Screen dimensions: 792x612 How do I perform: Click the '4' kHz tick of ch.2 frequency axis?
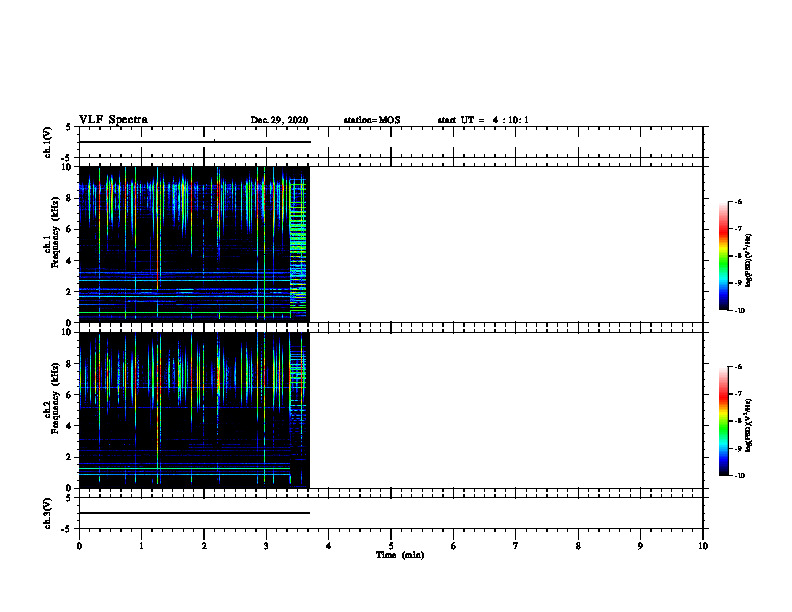(70, 426)
